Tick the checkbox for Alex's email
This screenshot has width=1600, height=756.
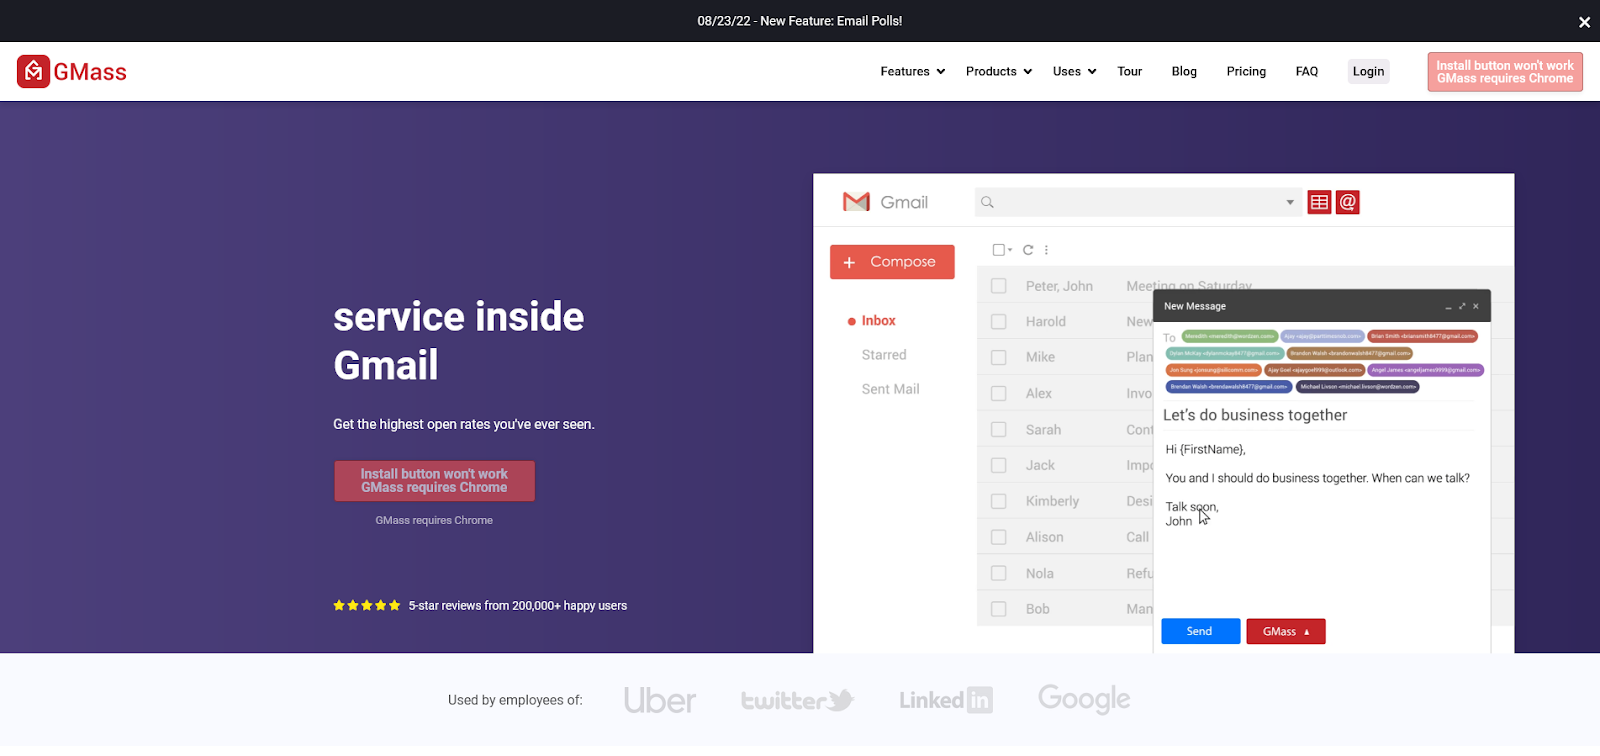coord(998,394)
